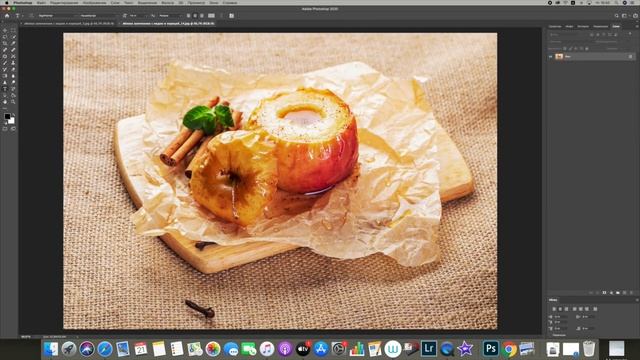Open the Warp Text dialog
This screenshot has height=360, width=640.
222,16
